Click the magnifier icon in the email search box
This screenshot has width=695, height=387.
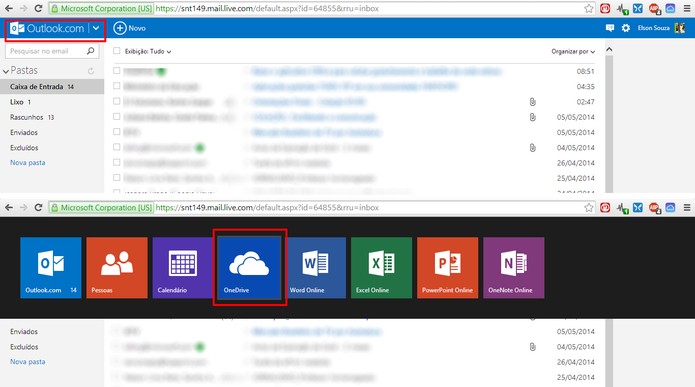90,51
